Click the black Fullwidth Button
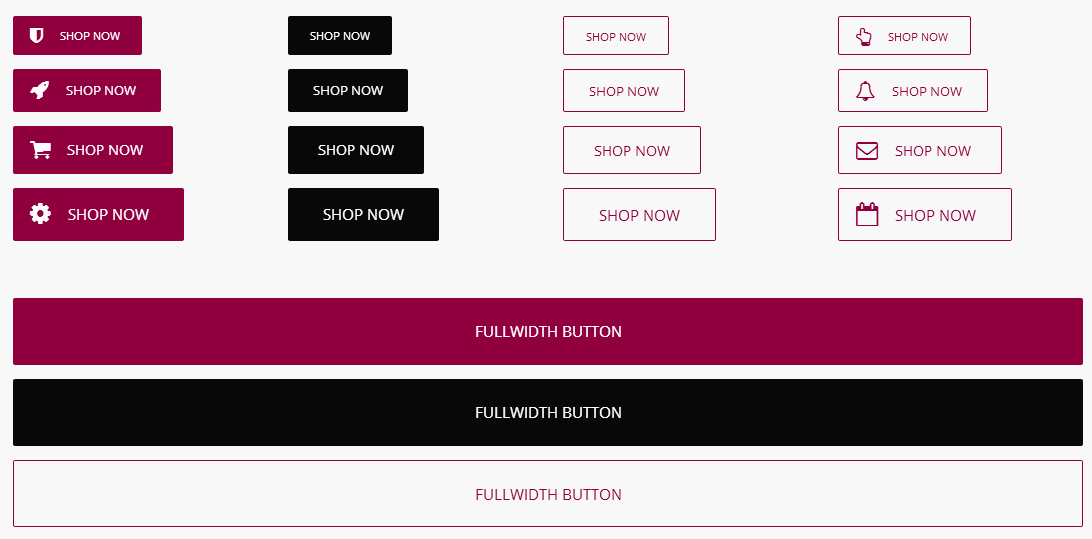Image resolution: width=1092 pixels, height=539 pixels. pyautogui.click(x=548, y=412)
